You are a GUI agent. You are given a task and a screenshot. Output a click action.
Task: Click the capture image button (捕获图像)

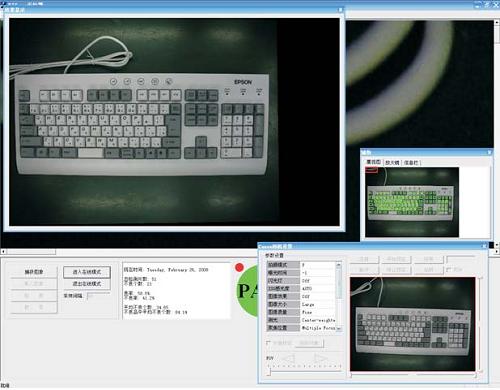click(34, 272)
